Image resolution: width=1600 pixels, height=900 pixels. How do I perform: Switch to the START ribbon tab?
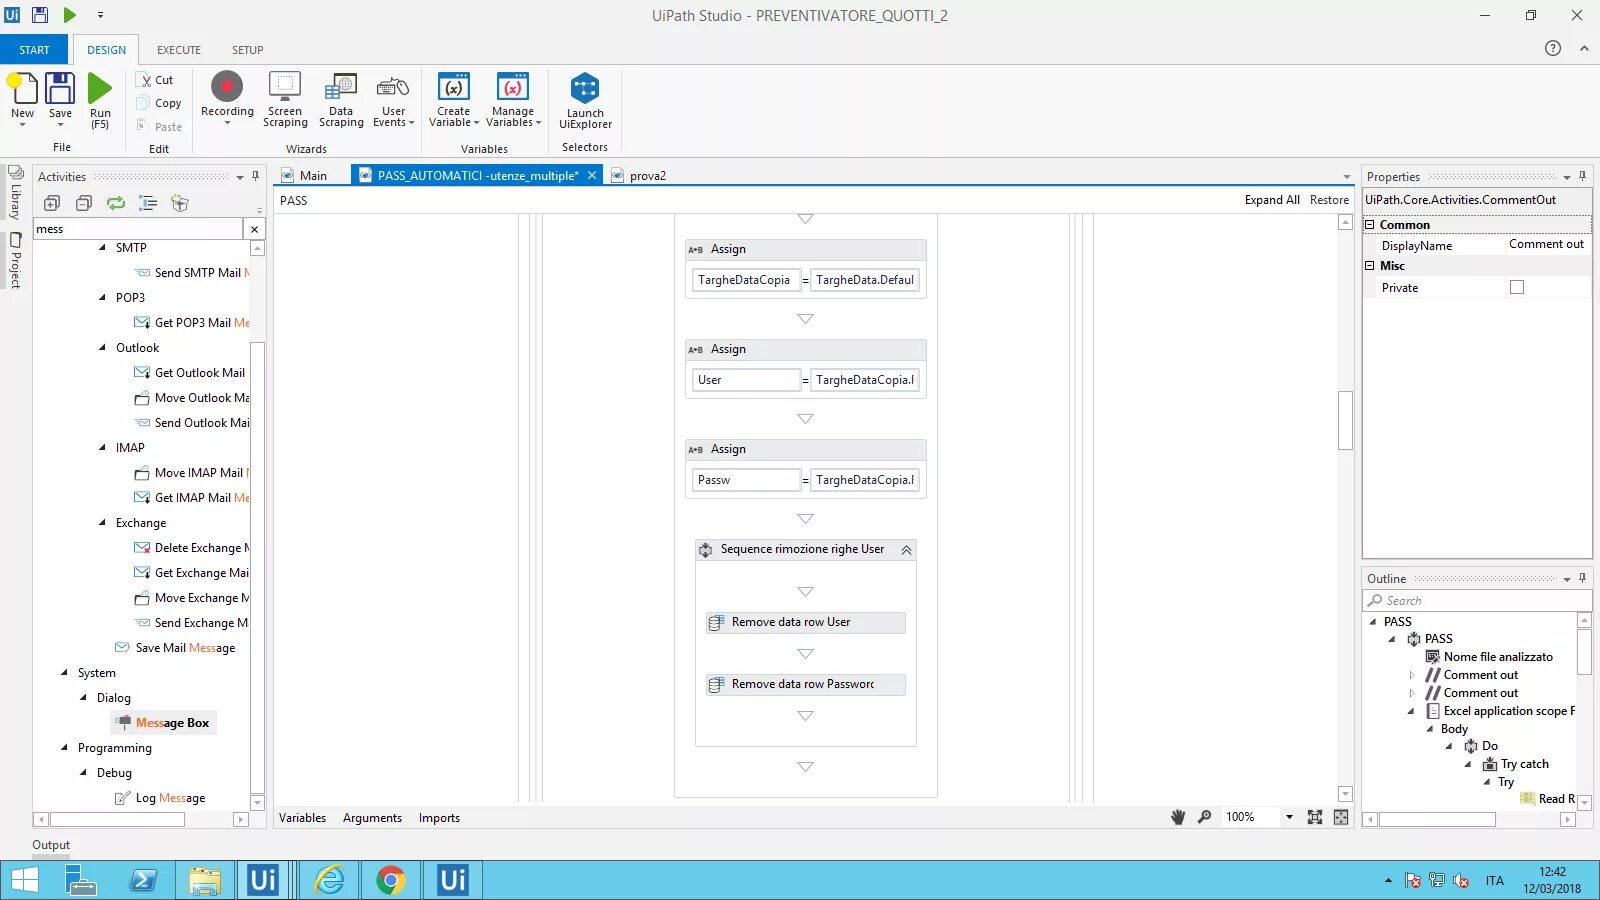(x=34, y=50)
